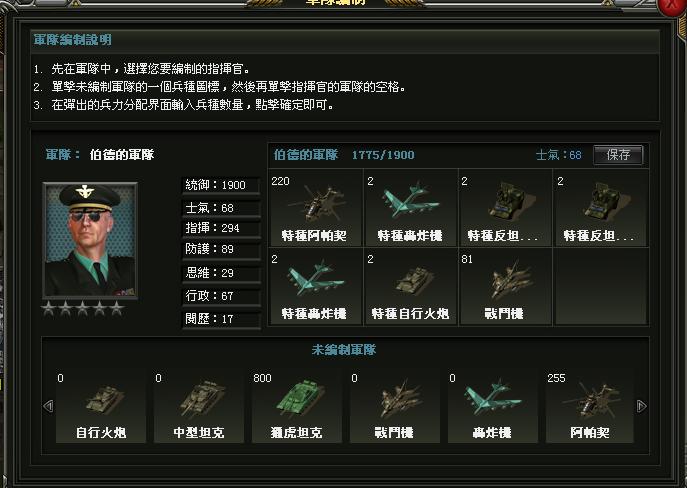Pick 自行火炮 from unassigned troops
The height and width of the screenshot is (488, 687).
(x=101, y=406)
